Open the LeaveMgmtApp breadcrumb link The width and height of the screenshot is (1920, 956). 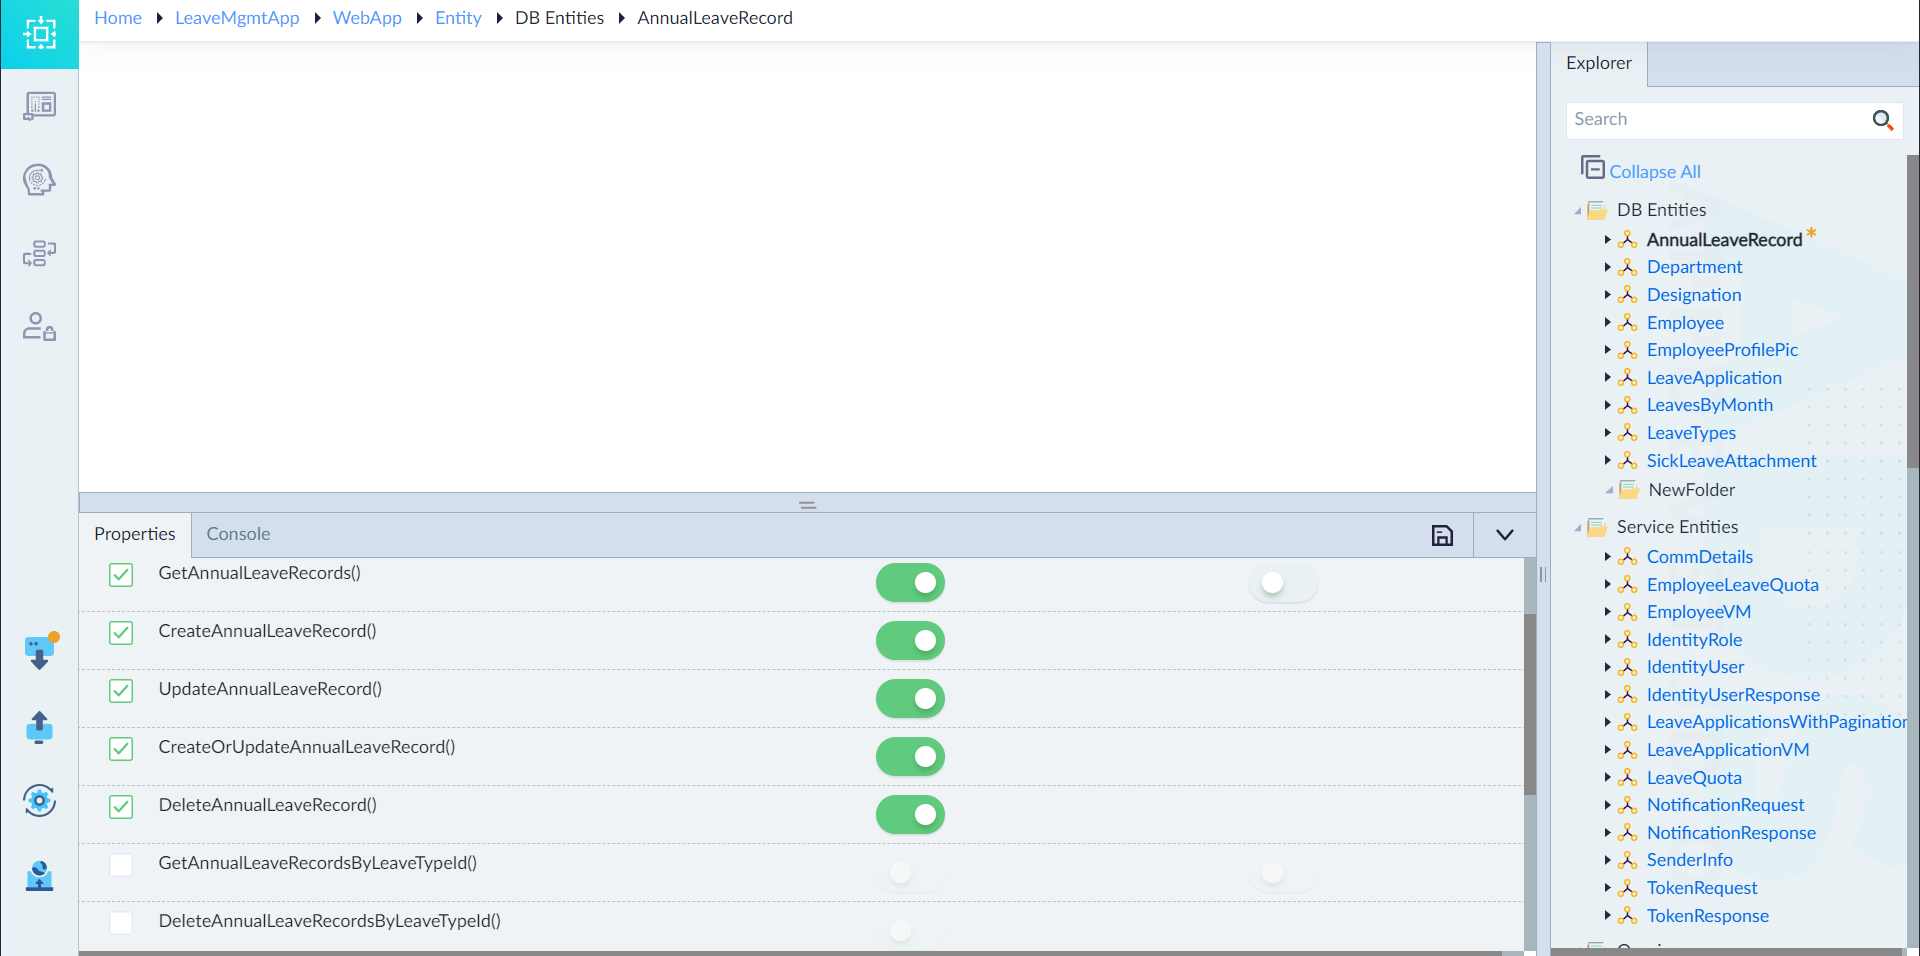pyautogui.click(x=237, y=18)
